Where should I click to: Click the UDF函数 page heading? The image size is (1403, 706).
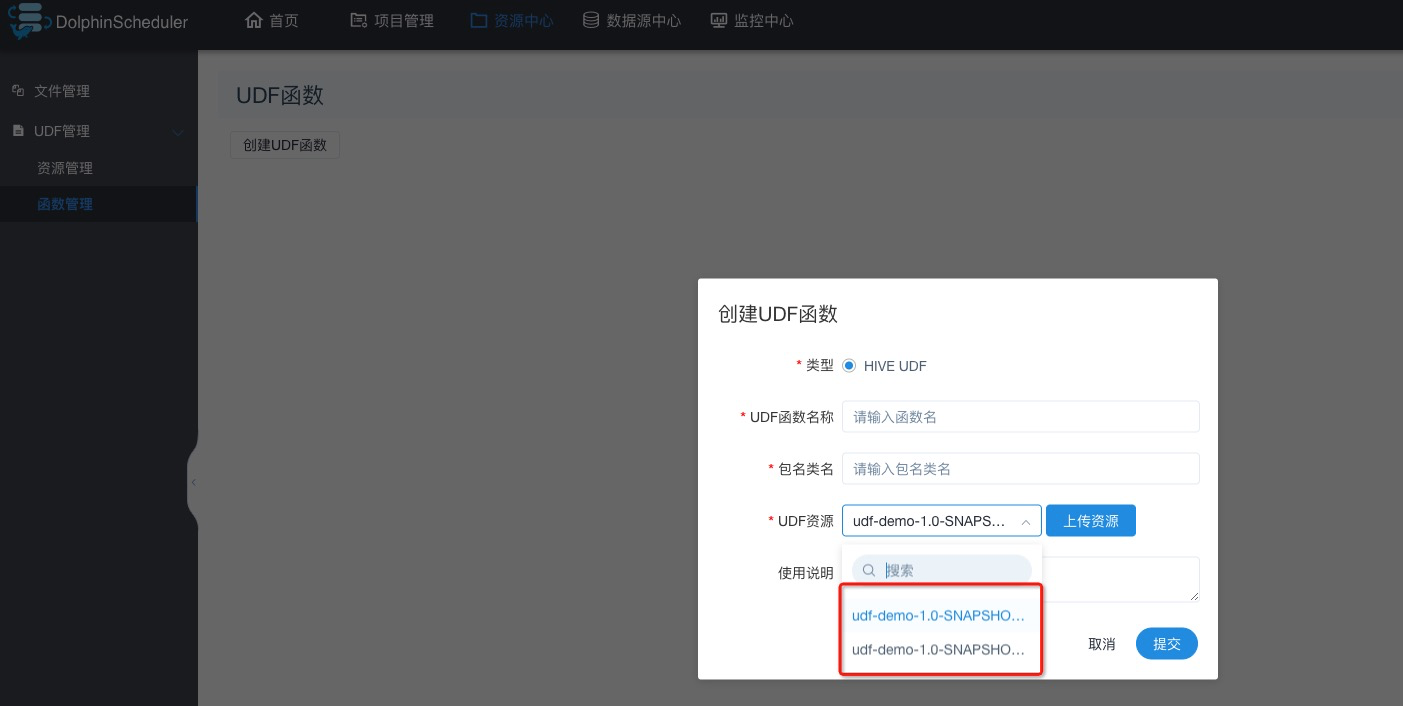[x=280, y=96]
